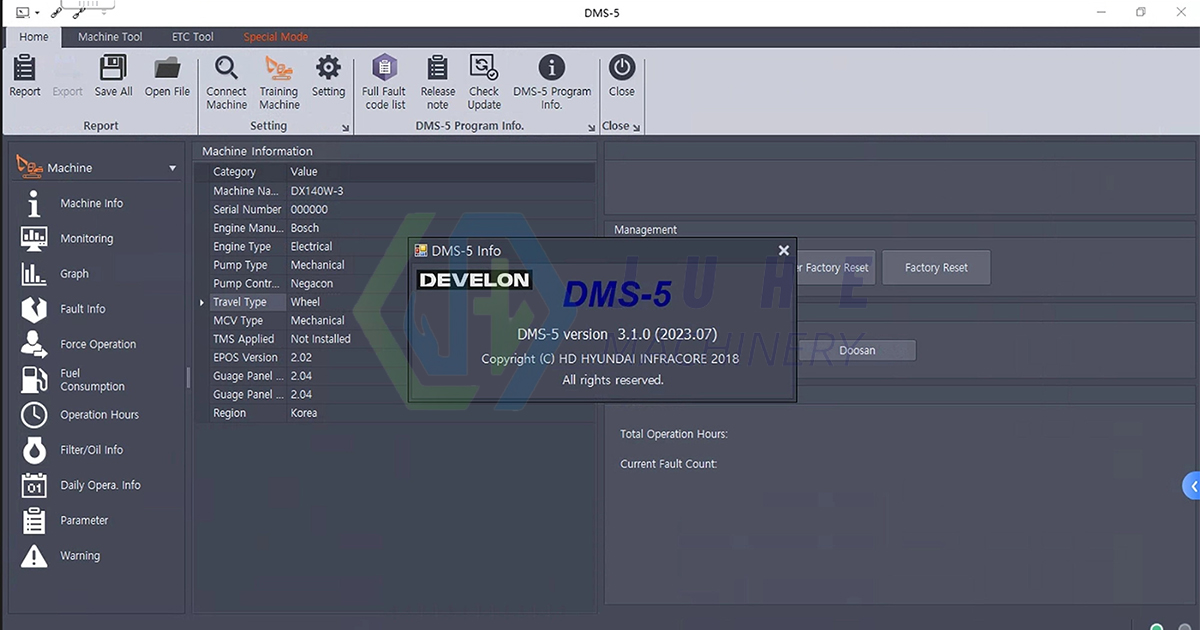
Task: Expand the Setting ribbon group options
Action: [345, 127]
